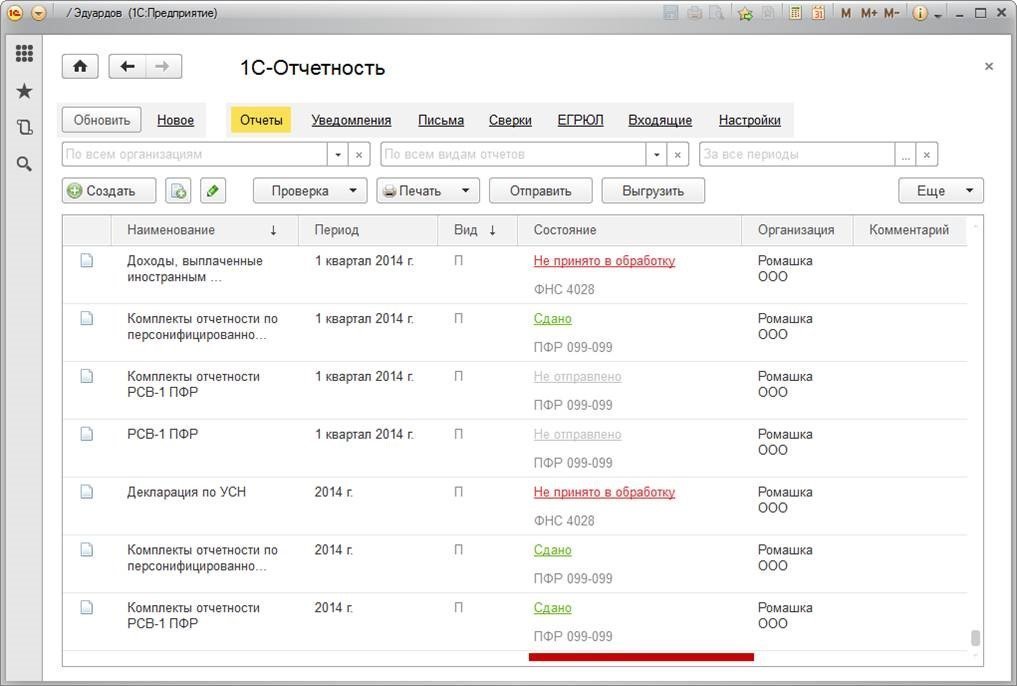Click the M- memory subtract button
1017x686 pixels.
tap(892, 13)
